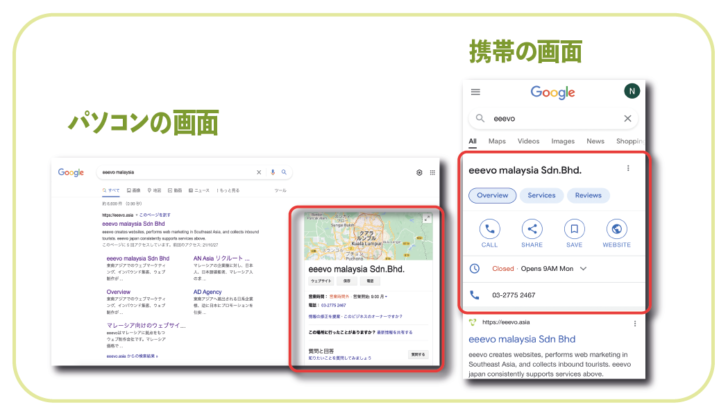Select the Reviews chip
This screenshot has width=728, height=414.
588,196
